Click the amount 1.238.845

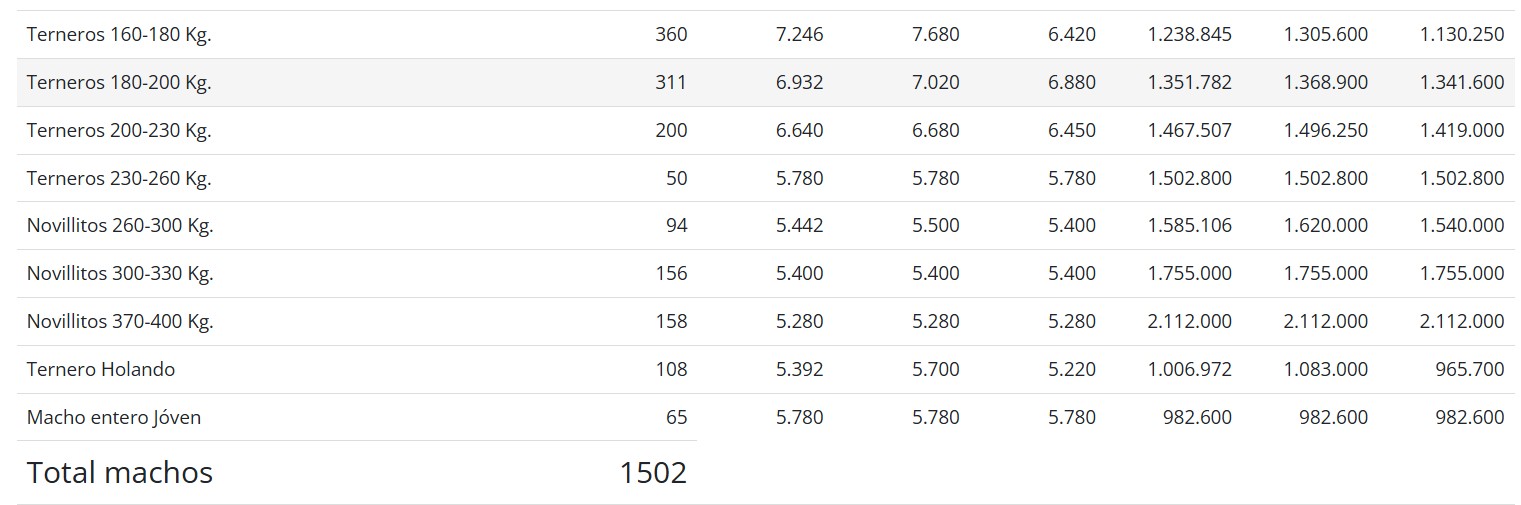coord(1189,35)
